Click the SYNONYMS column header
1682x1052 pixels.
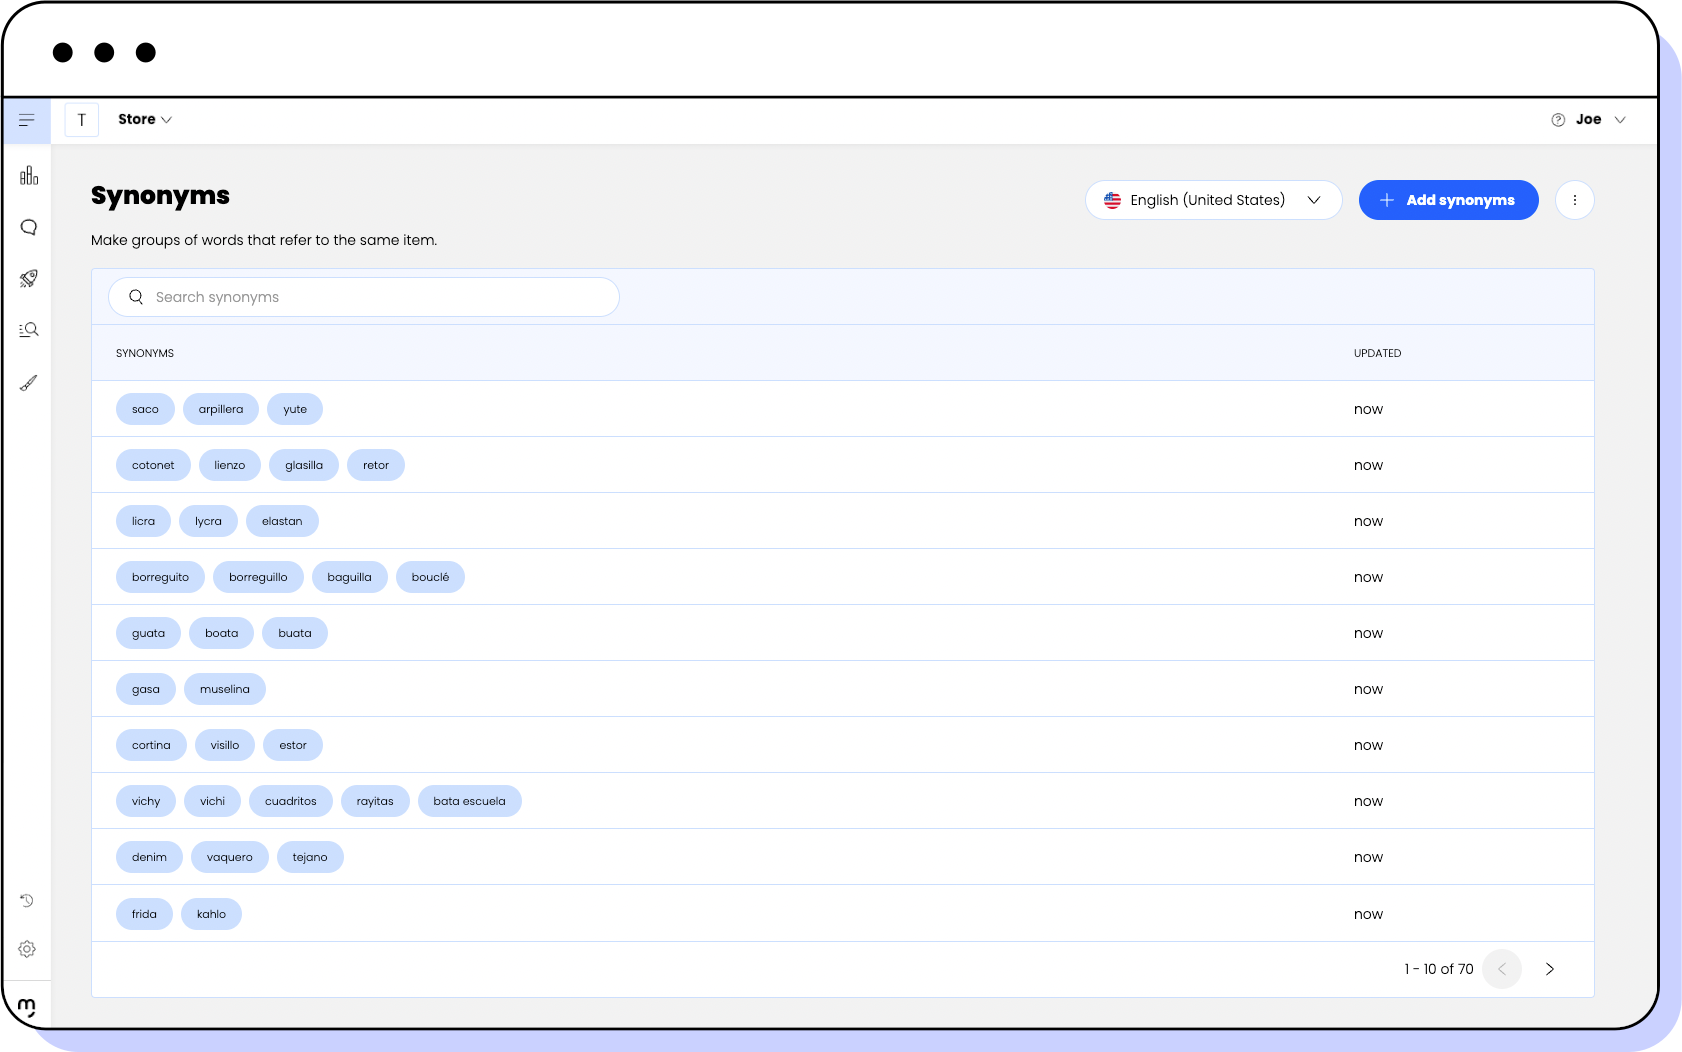(x=145, y=353)
